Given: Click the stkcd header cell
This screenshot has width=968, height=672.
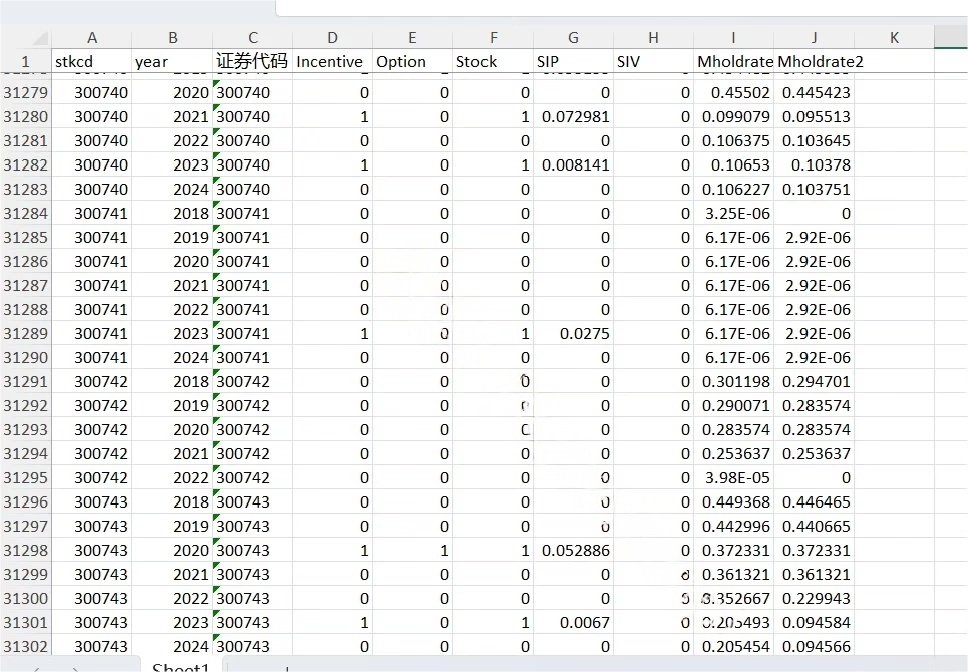Looking at the screenshot, I should click(x=92, y=61).
